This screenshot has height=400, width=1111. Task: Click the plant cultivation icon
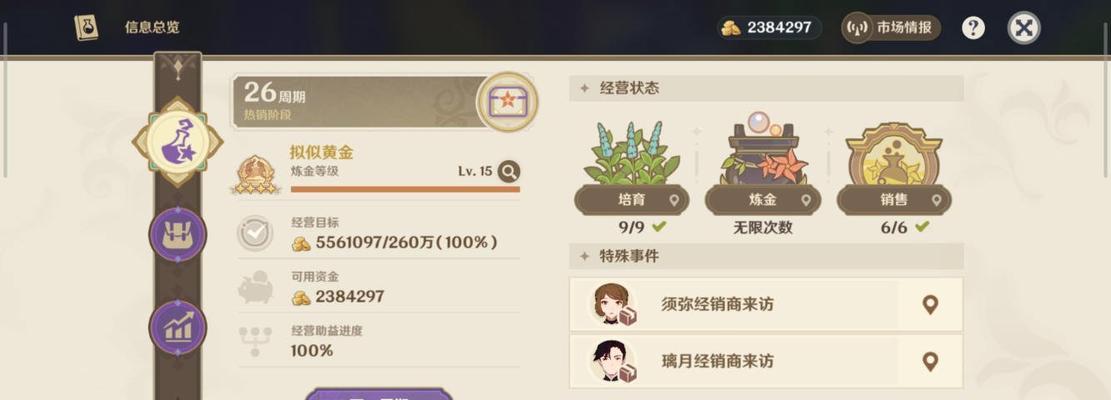[631, 154]
